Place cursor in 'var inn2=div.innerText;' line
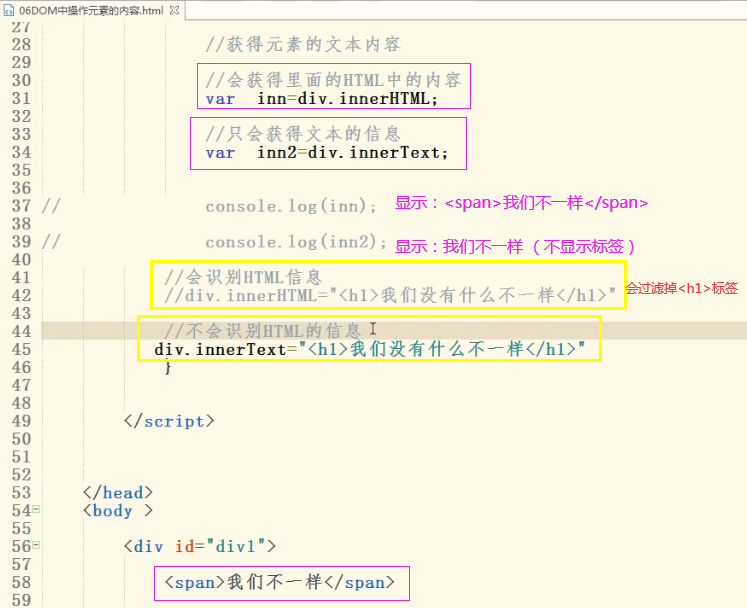This screenshot has width=747, height=608. coord(327,152)
